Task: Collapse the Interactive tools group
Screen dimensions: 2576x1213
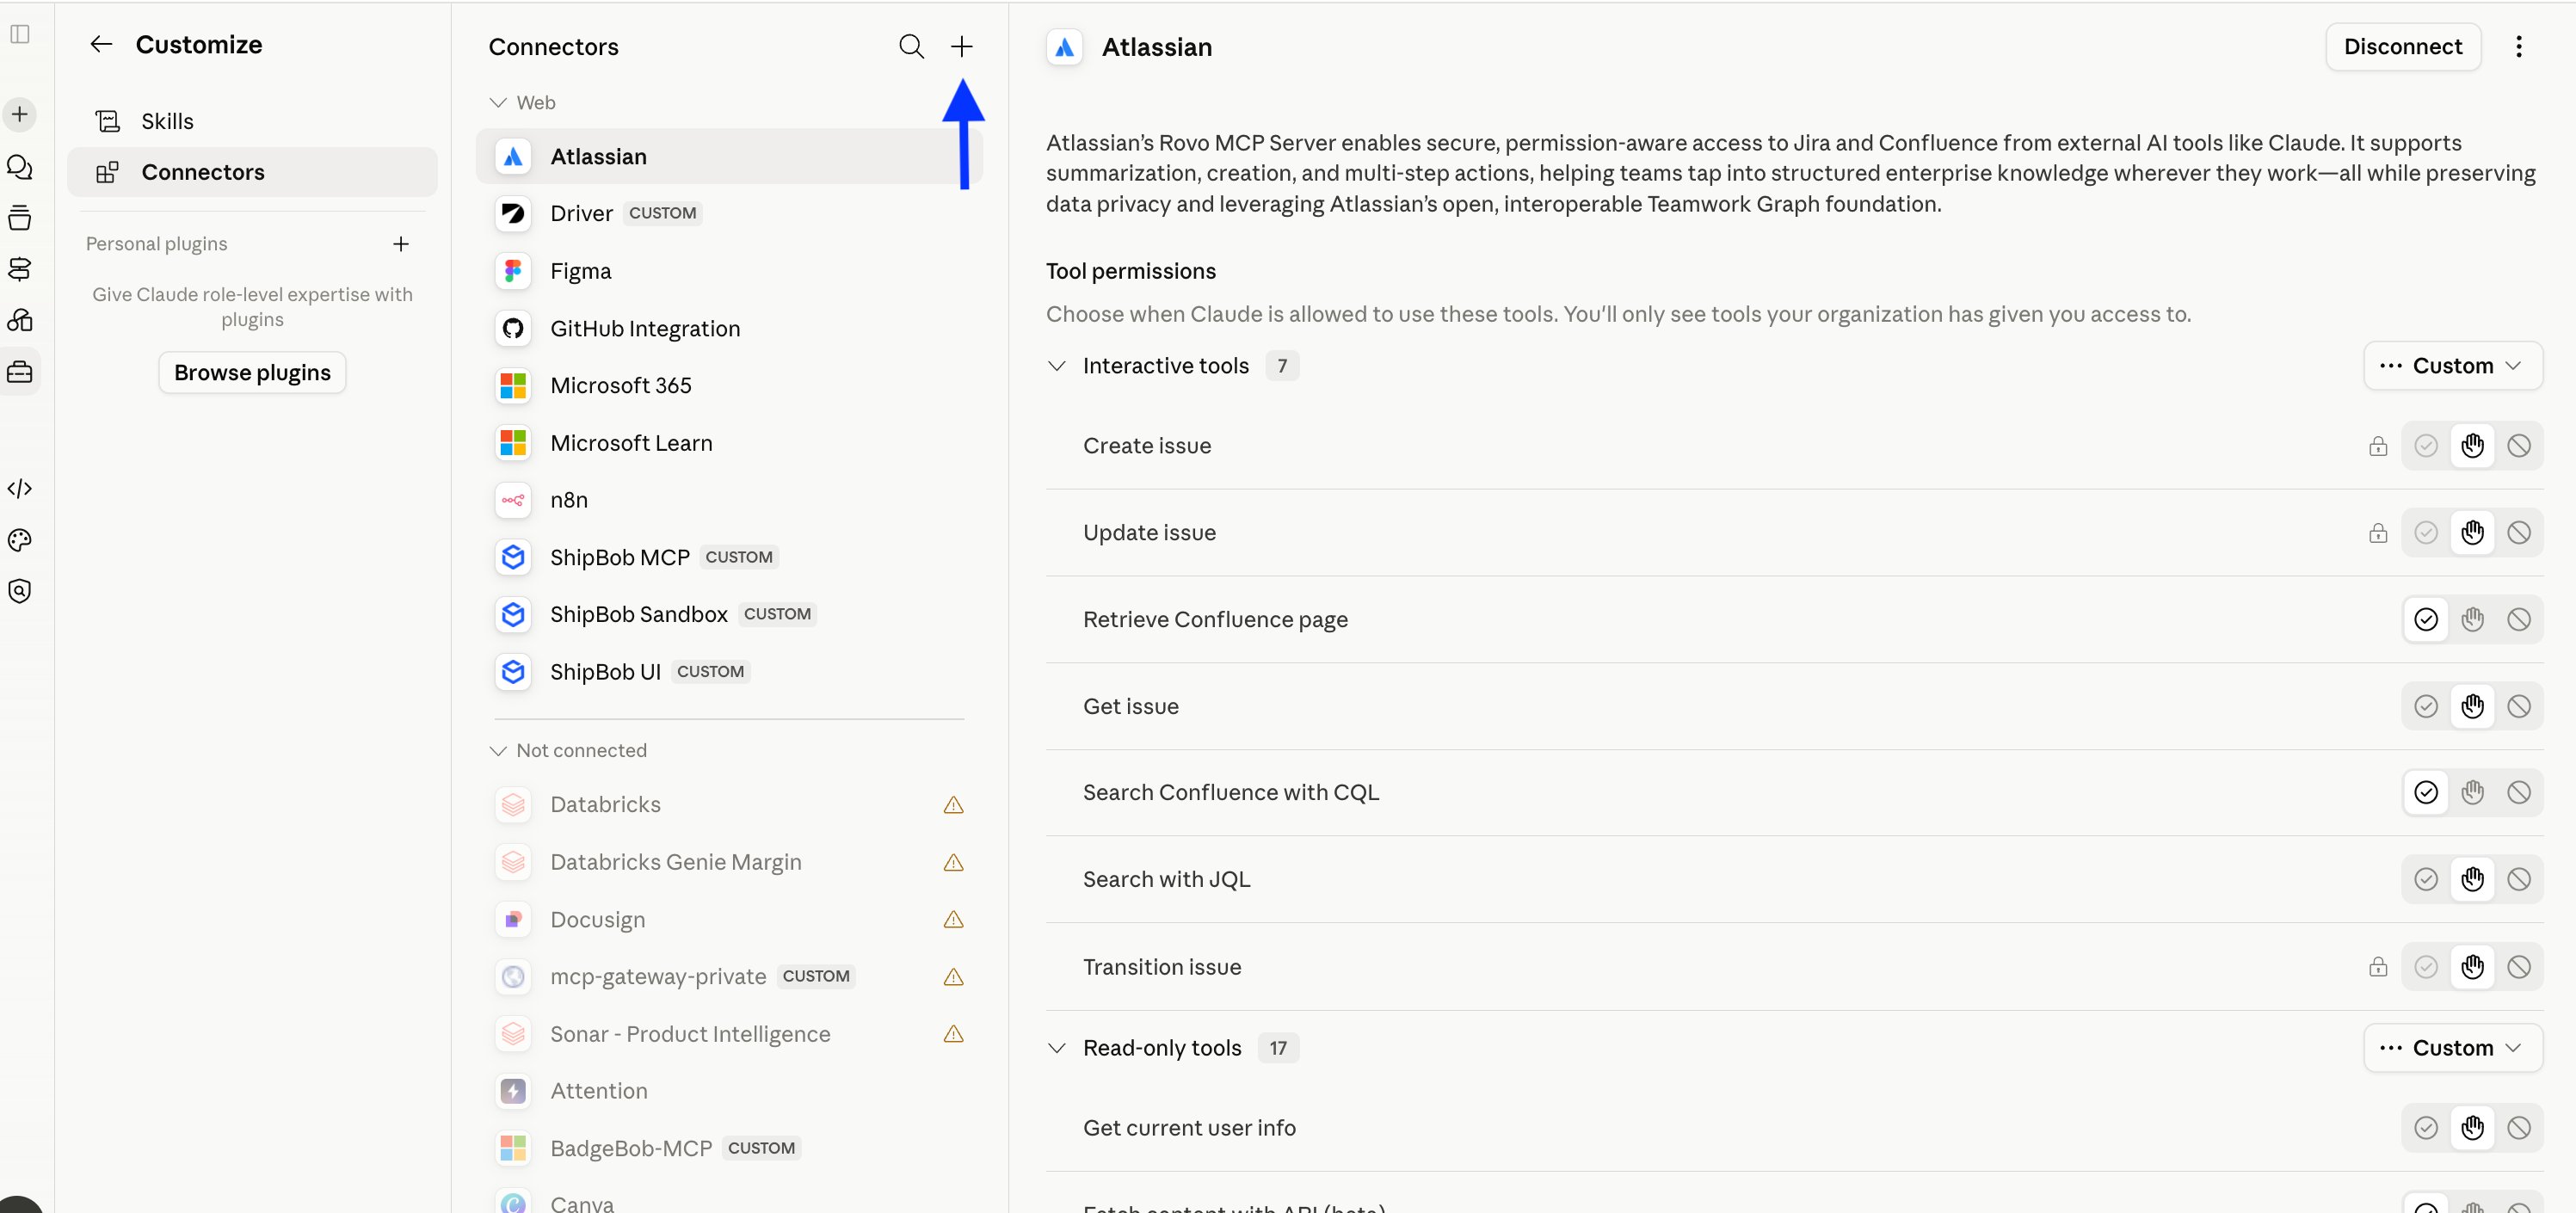Action: 1057,366
